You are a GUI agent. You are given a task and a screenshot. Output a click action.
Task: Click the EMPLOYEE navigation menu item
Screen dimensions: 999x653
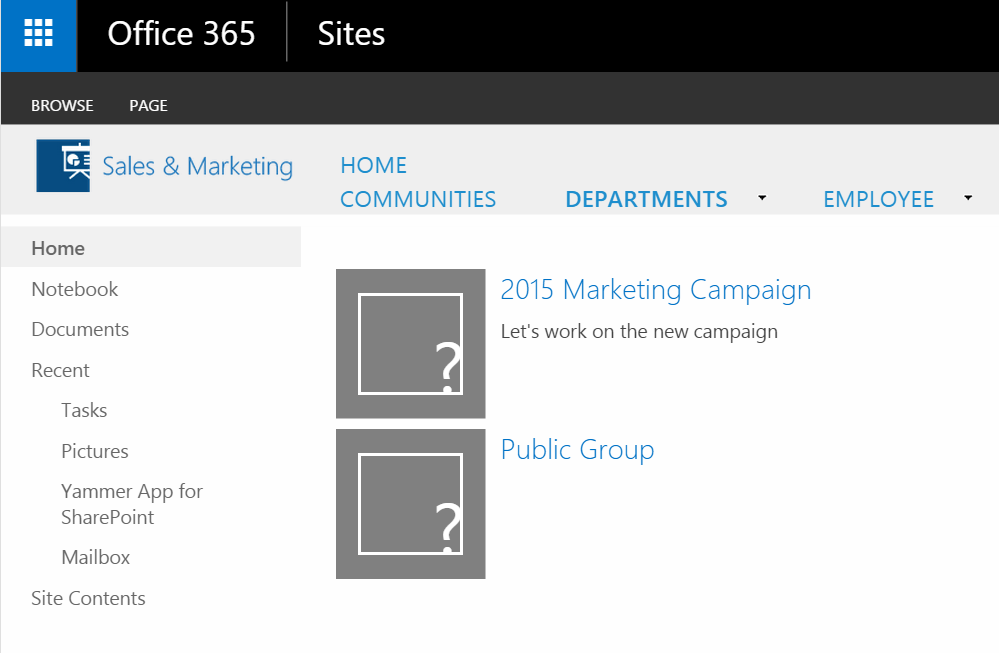[x=878, y=199]
